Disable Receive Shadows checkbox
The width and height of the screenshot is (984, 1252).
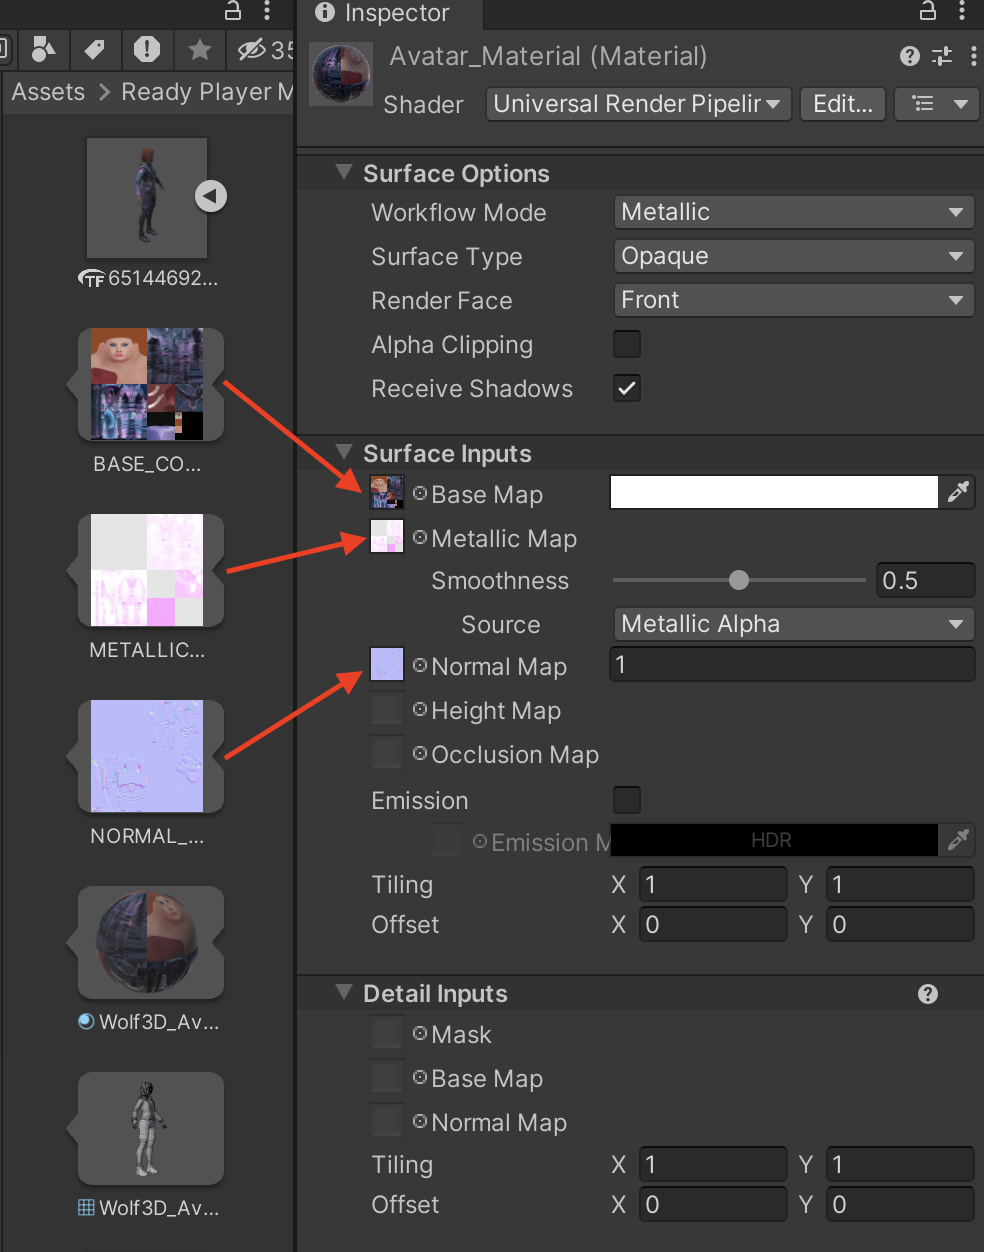(x=626, y=388)
